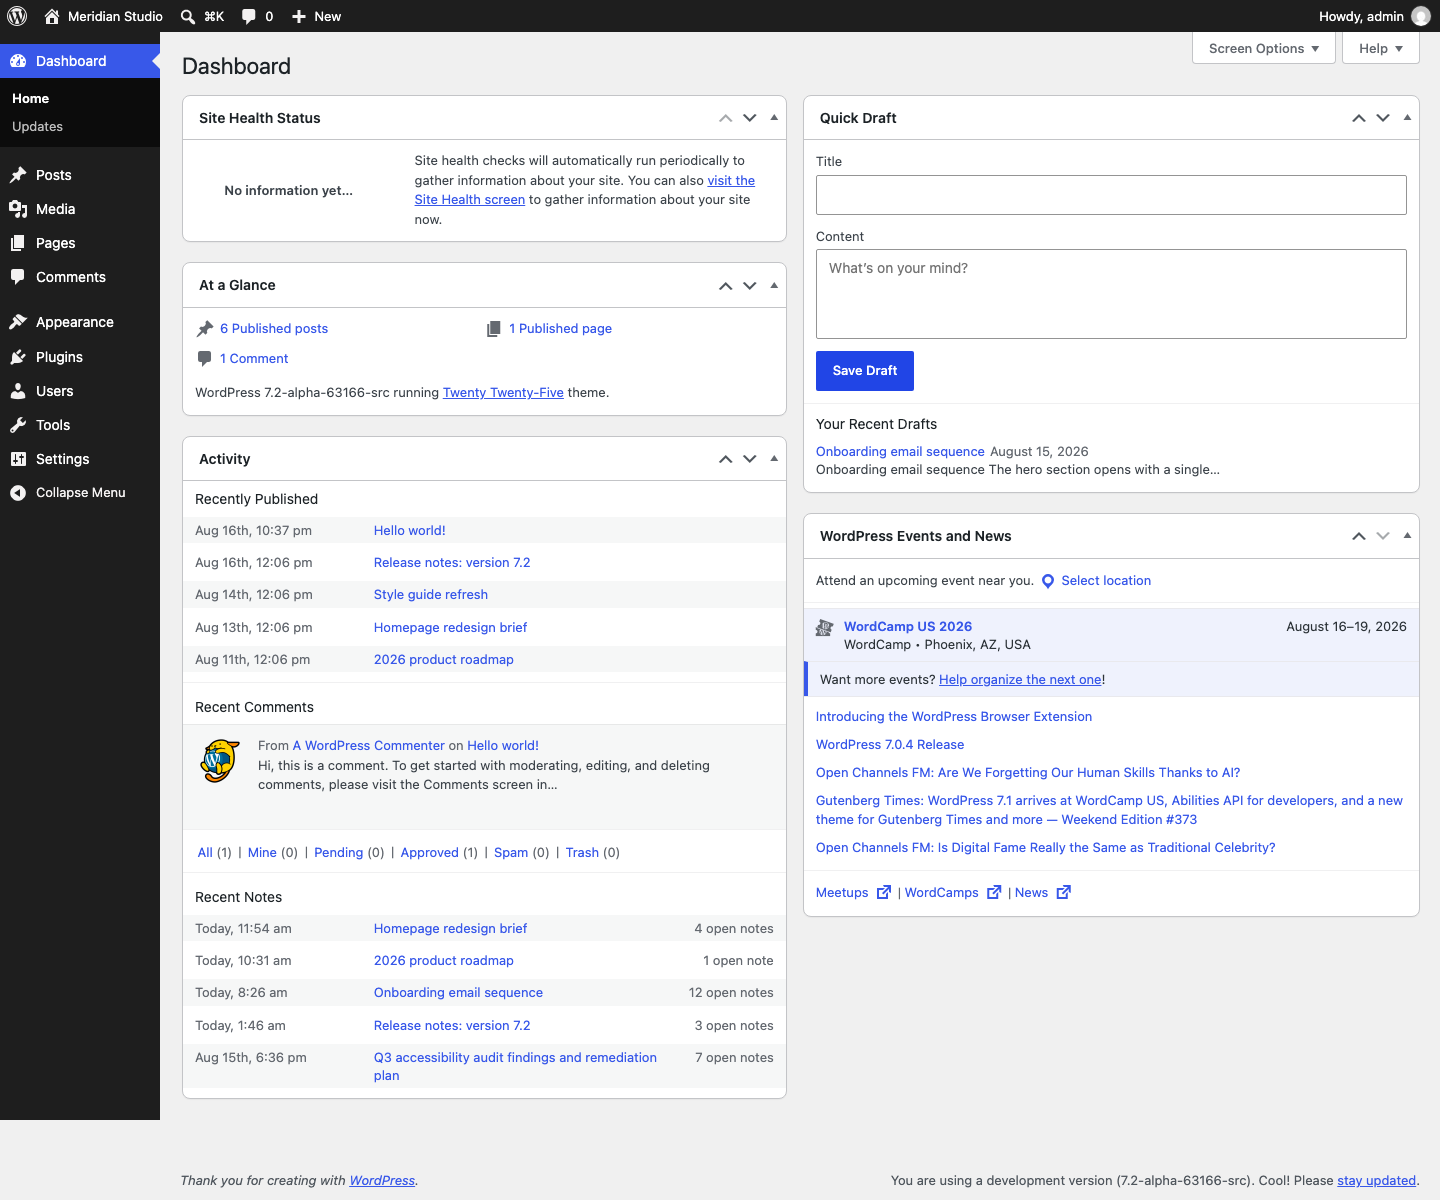This screenshot has width=1440, height=1200.
Task: Click Select location for events
Action: pyautogui.click(x=1106, y=581)
